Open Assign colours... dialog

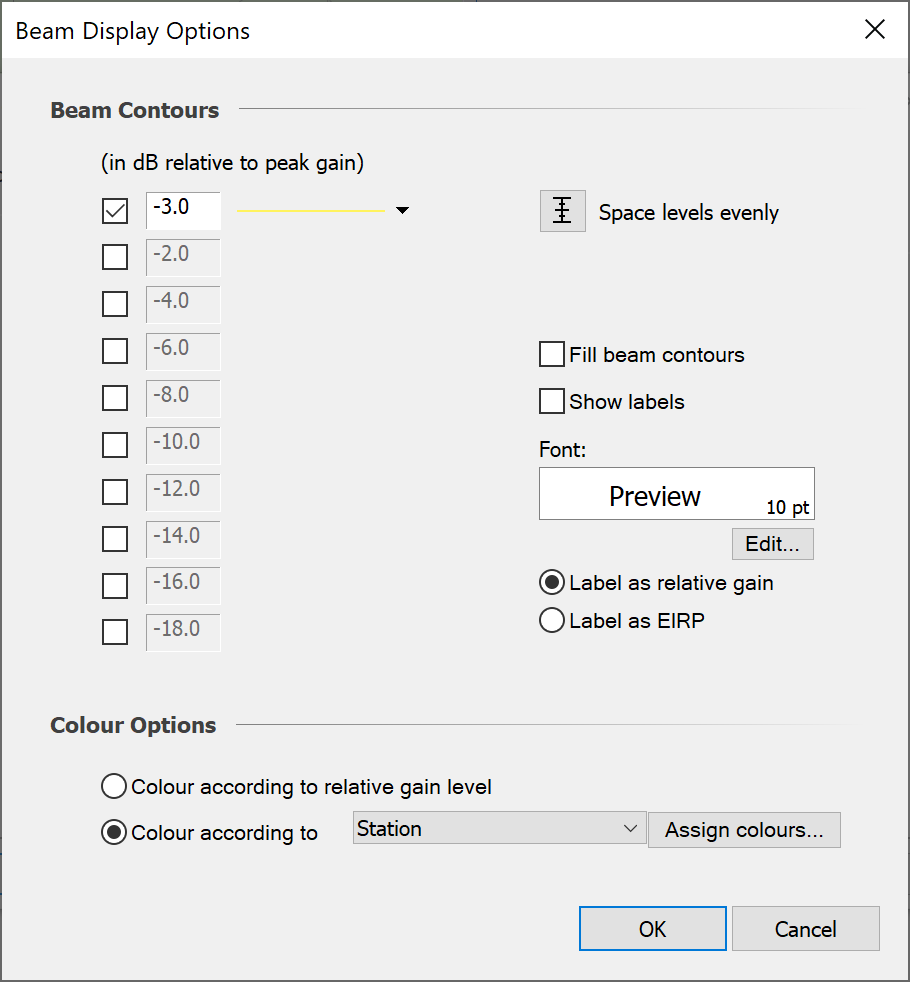pos(744,830)
